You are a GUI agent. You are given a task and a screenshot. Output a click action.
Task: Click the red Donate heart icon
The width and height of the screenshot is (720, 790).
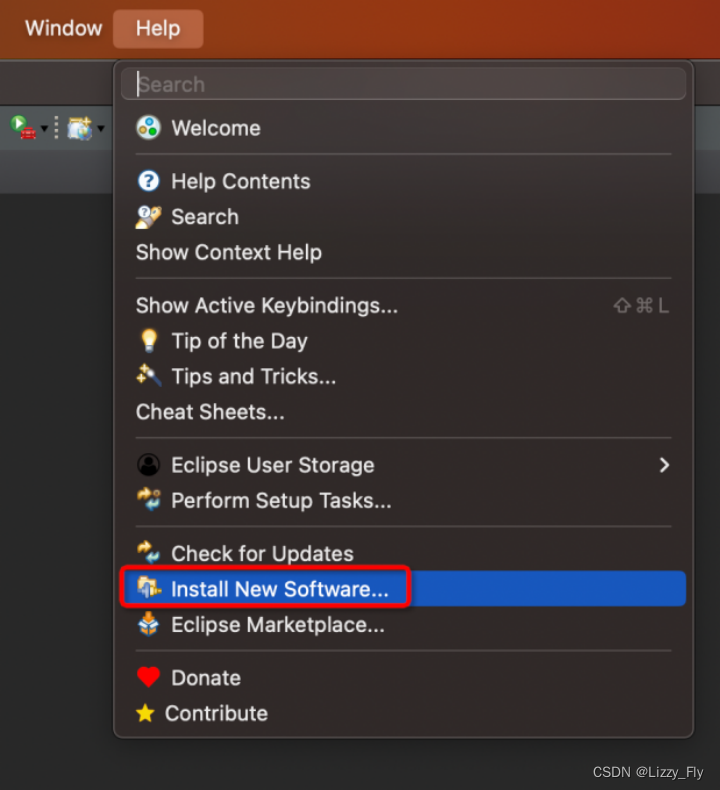149,678
